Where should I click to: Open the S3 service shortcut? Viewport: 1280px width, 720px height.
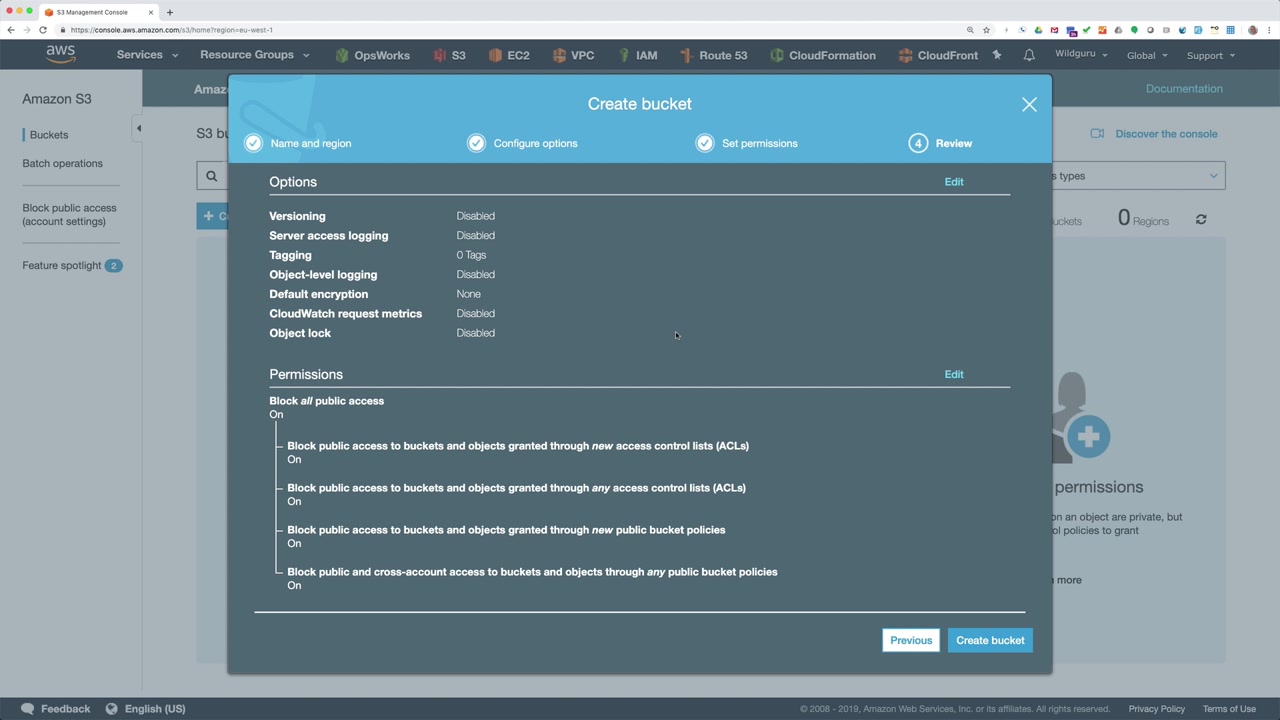coord(449,55)
